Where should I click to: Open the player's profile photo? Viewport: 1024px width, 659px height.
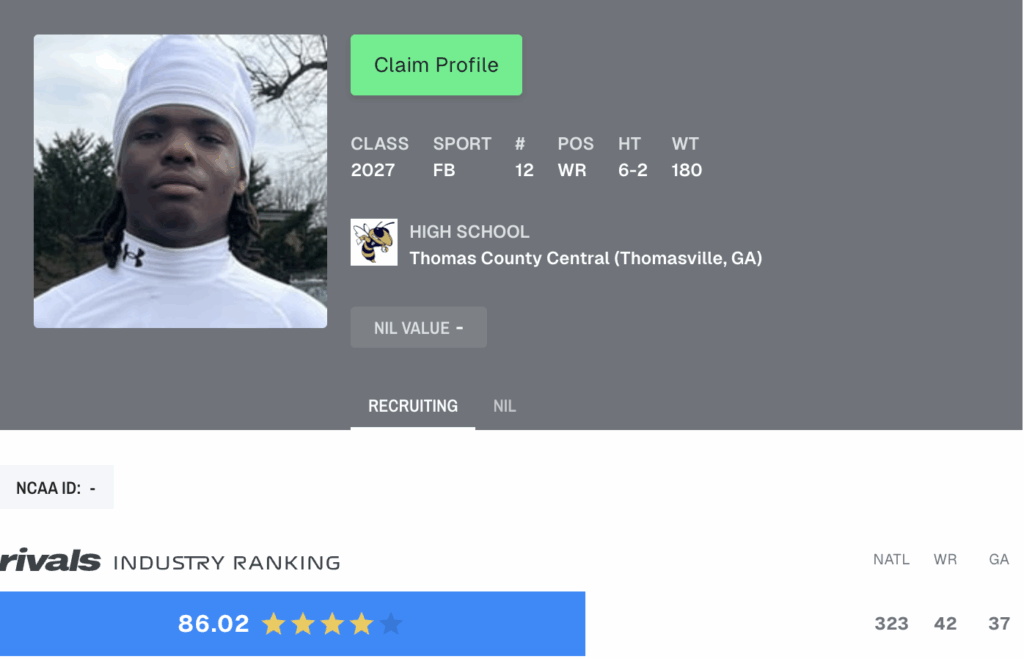(180, 181)
